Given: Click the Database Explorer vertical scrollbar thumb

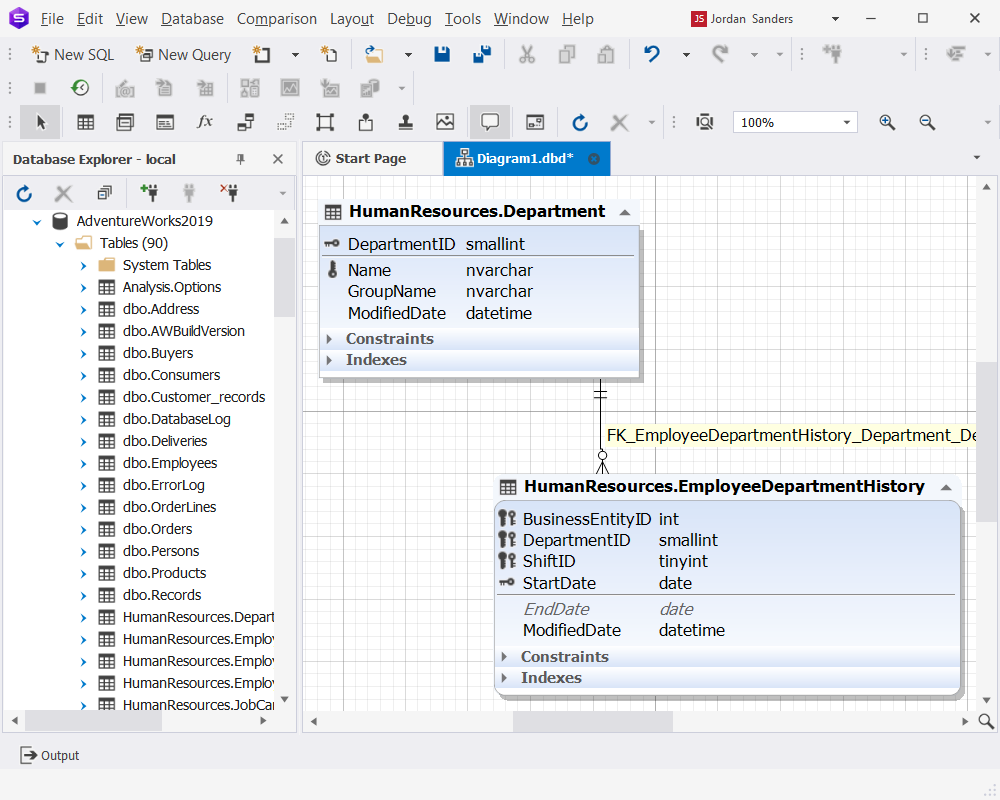Looking at the screenshot, I should click(284, 278).
